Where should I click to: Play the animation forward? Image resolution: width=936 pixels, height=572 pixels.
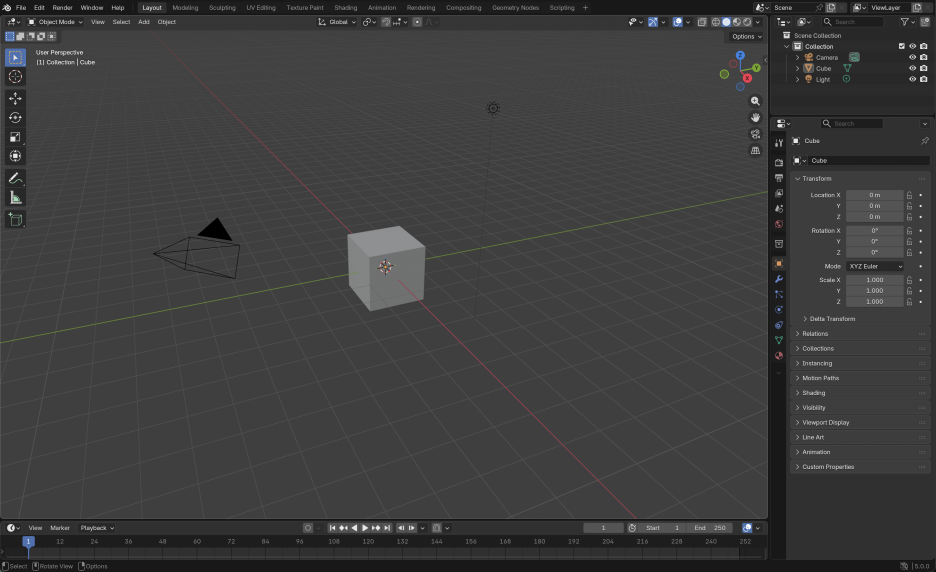coord(365,528)
